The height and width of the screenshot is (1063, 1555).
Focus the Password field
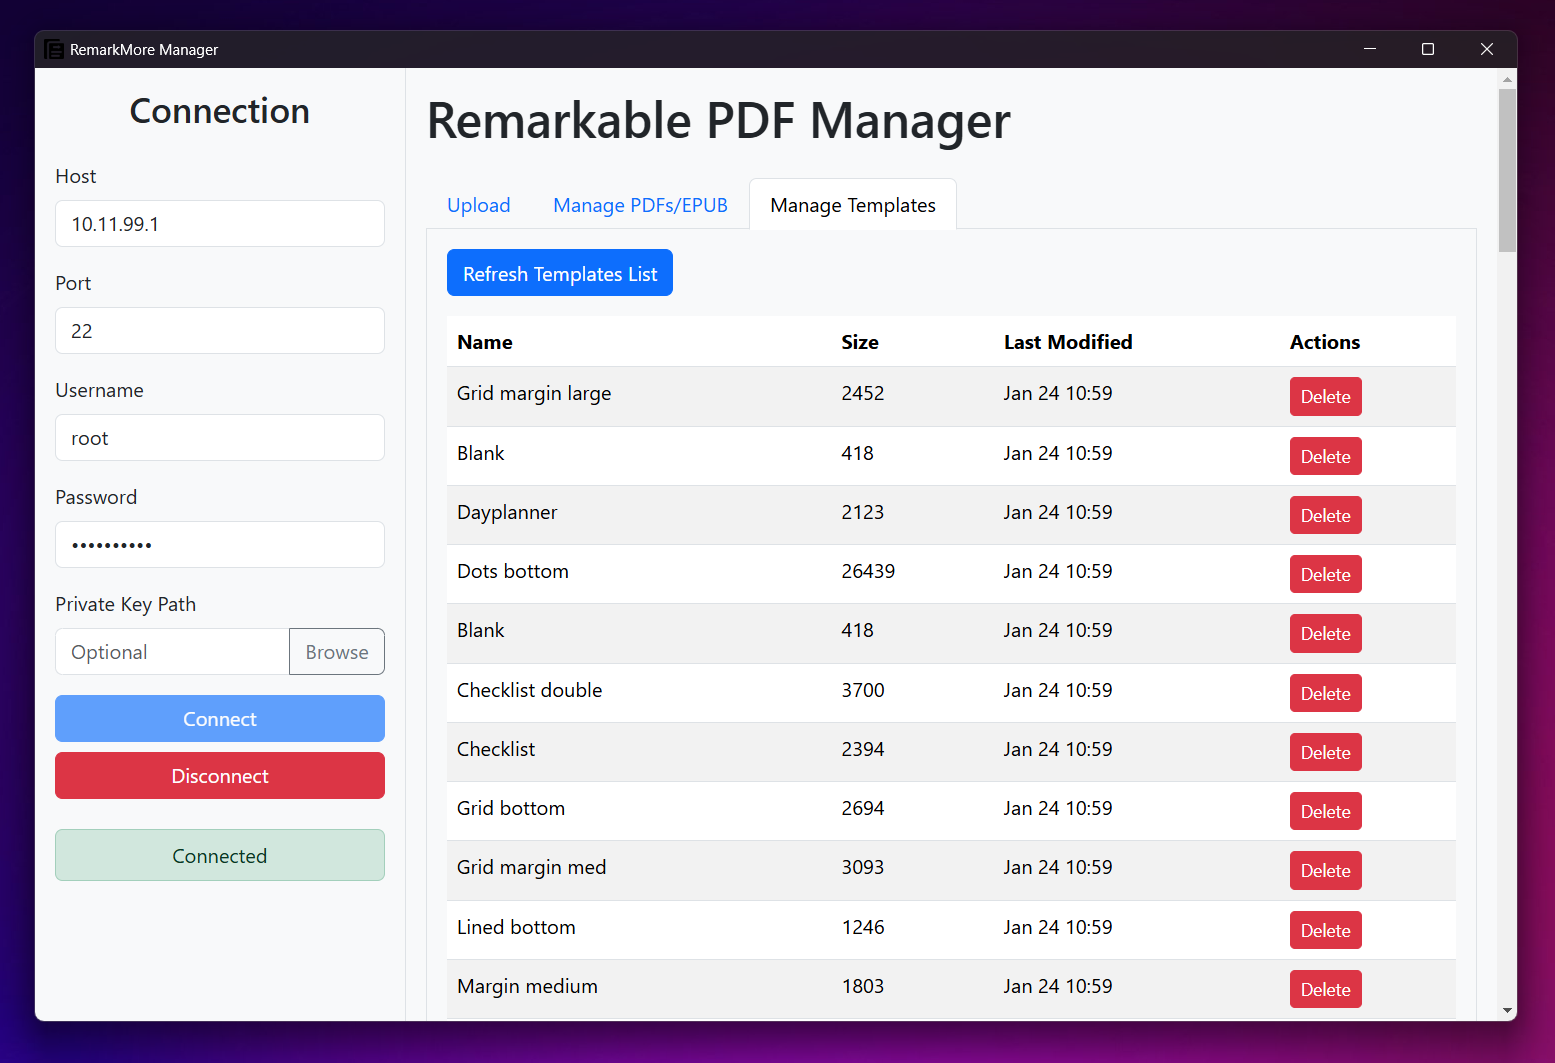(x=219, y=544)
